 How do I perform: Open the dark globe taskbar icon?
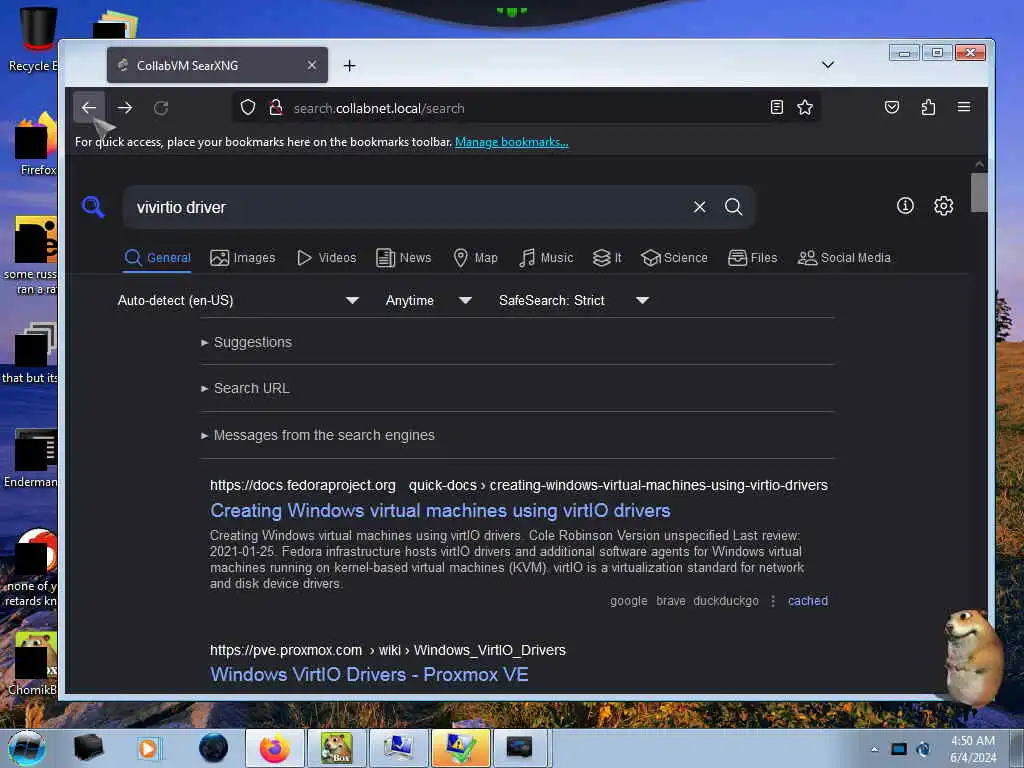click(214, 748)
